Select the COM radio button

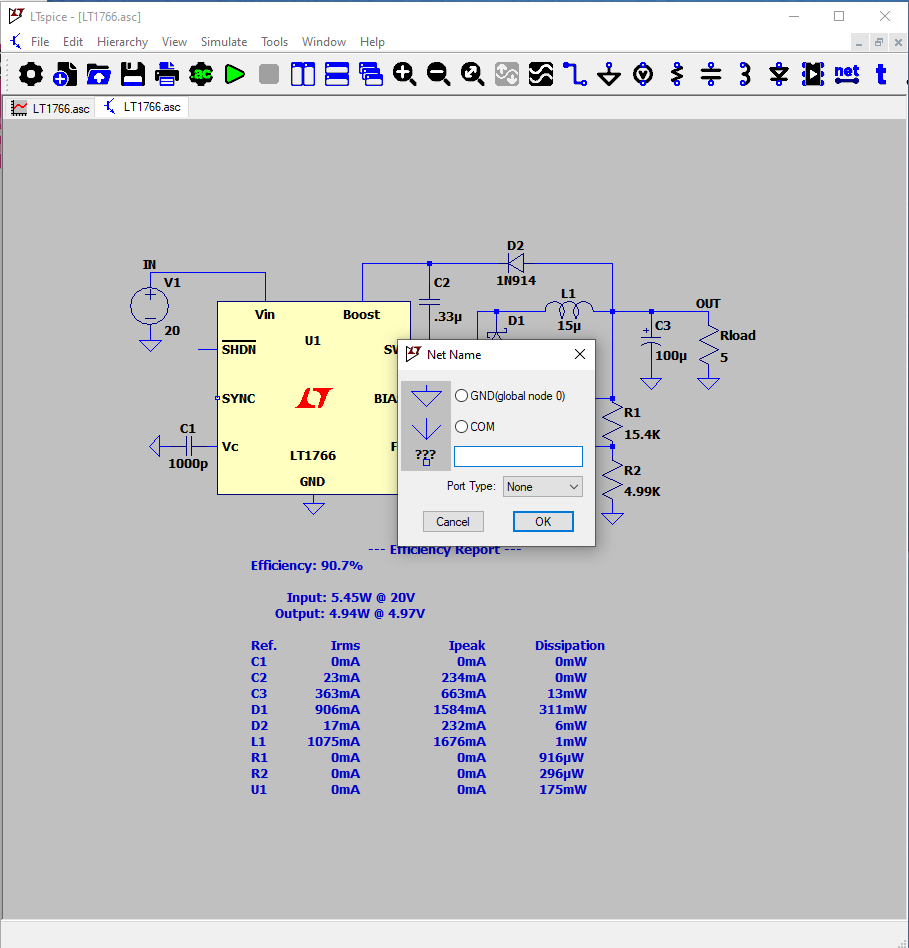tap(462, 427)
